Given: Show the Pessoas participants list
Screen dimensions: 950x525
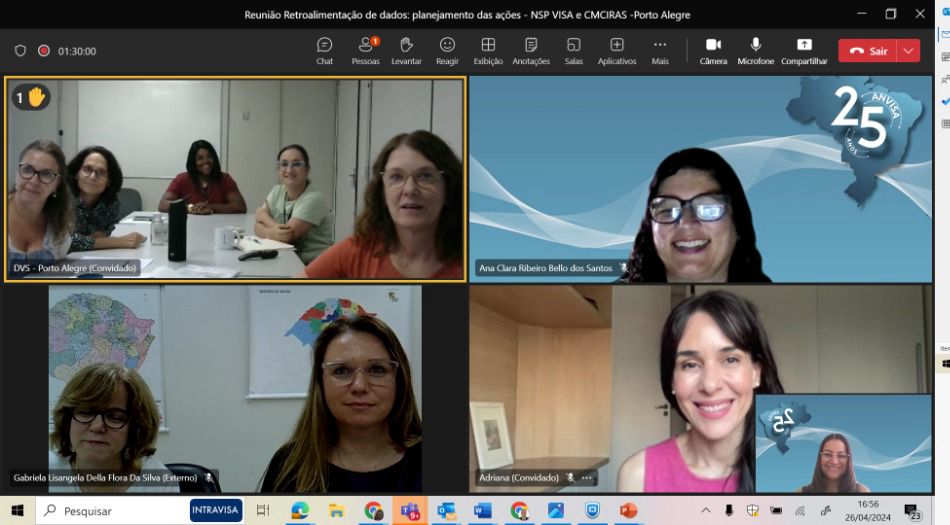Looking at the screenshot, I should [366, 51].
